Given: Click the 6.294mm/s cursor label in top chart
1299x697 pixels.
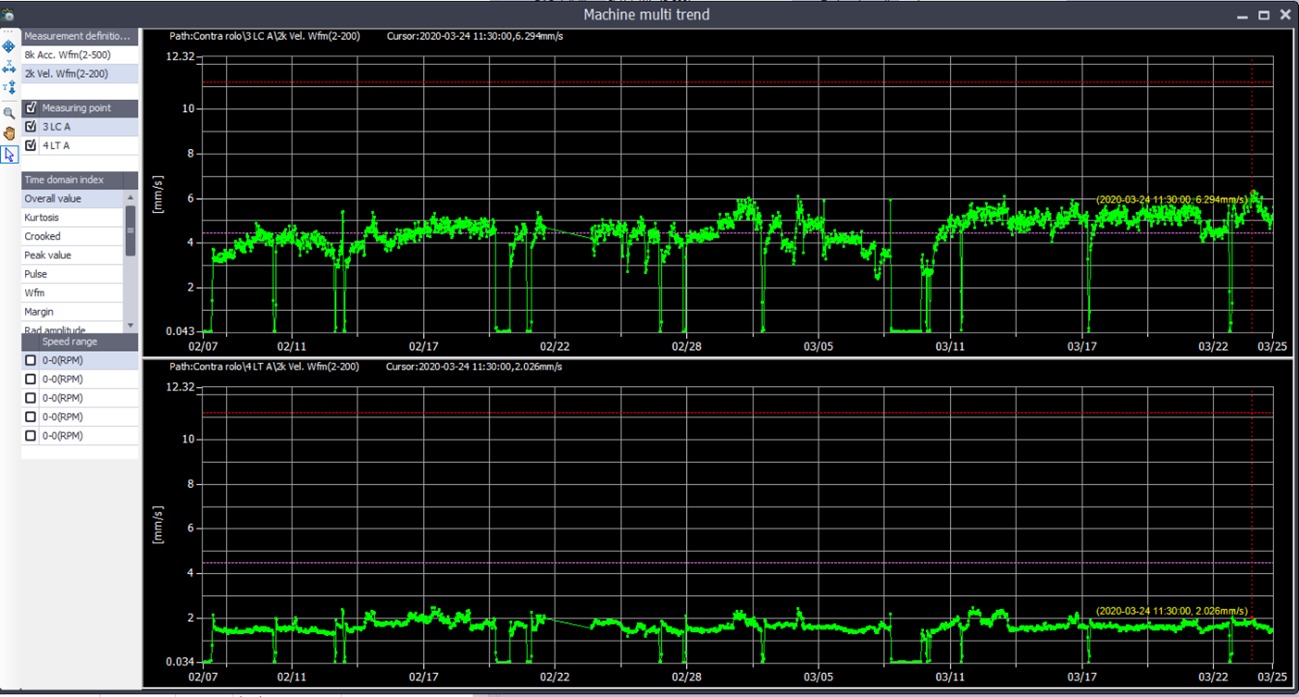Looking at the screenshot, I should [1171, 199].
